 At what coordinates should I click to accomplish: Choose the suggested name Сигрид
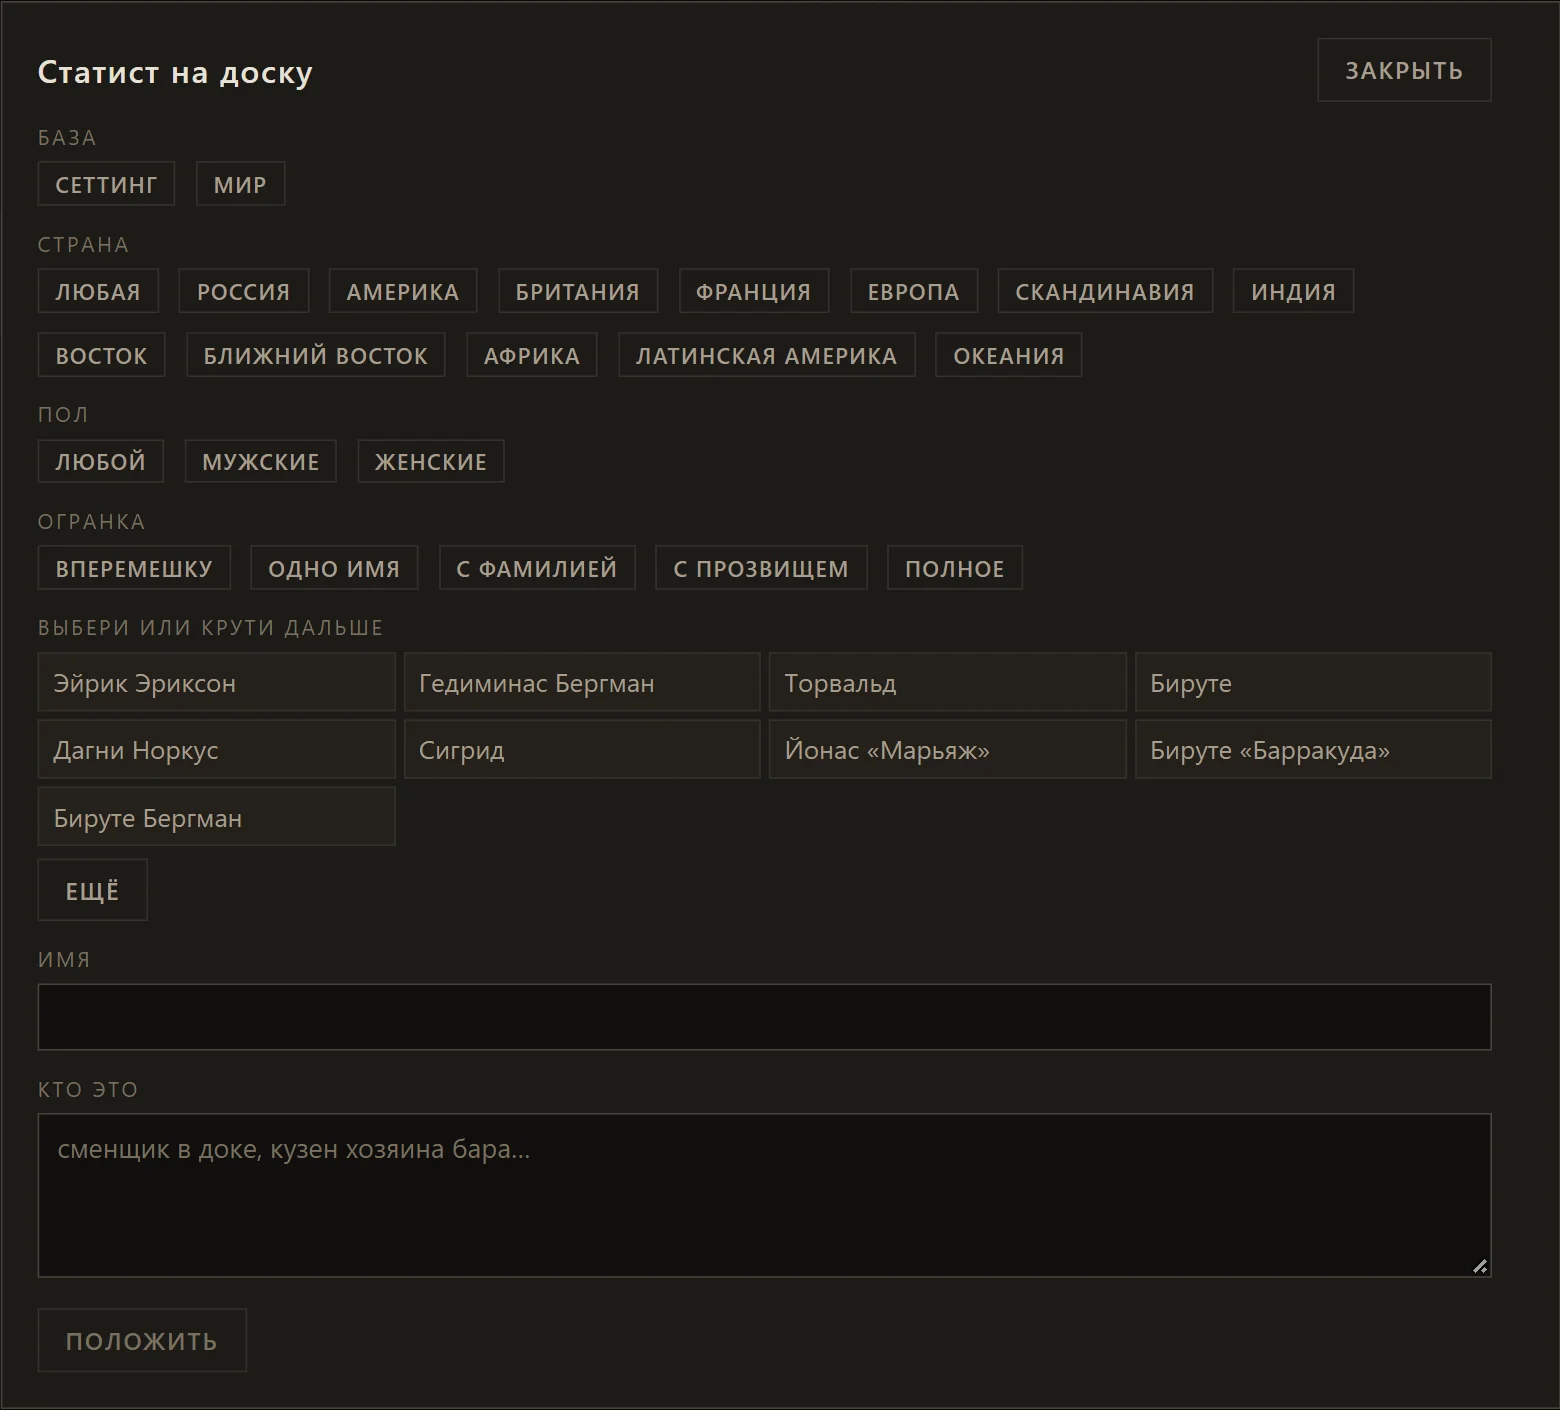pyautogui.click(x=582, y=749)
